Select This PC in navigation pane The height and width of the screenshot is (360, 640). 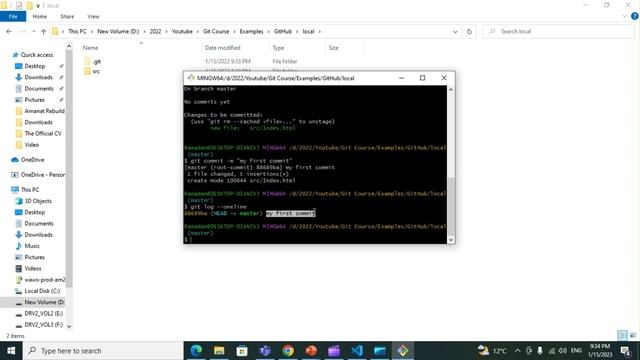[x=30, y=189]
